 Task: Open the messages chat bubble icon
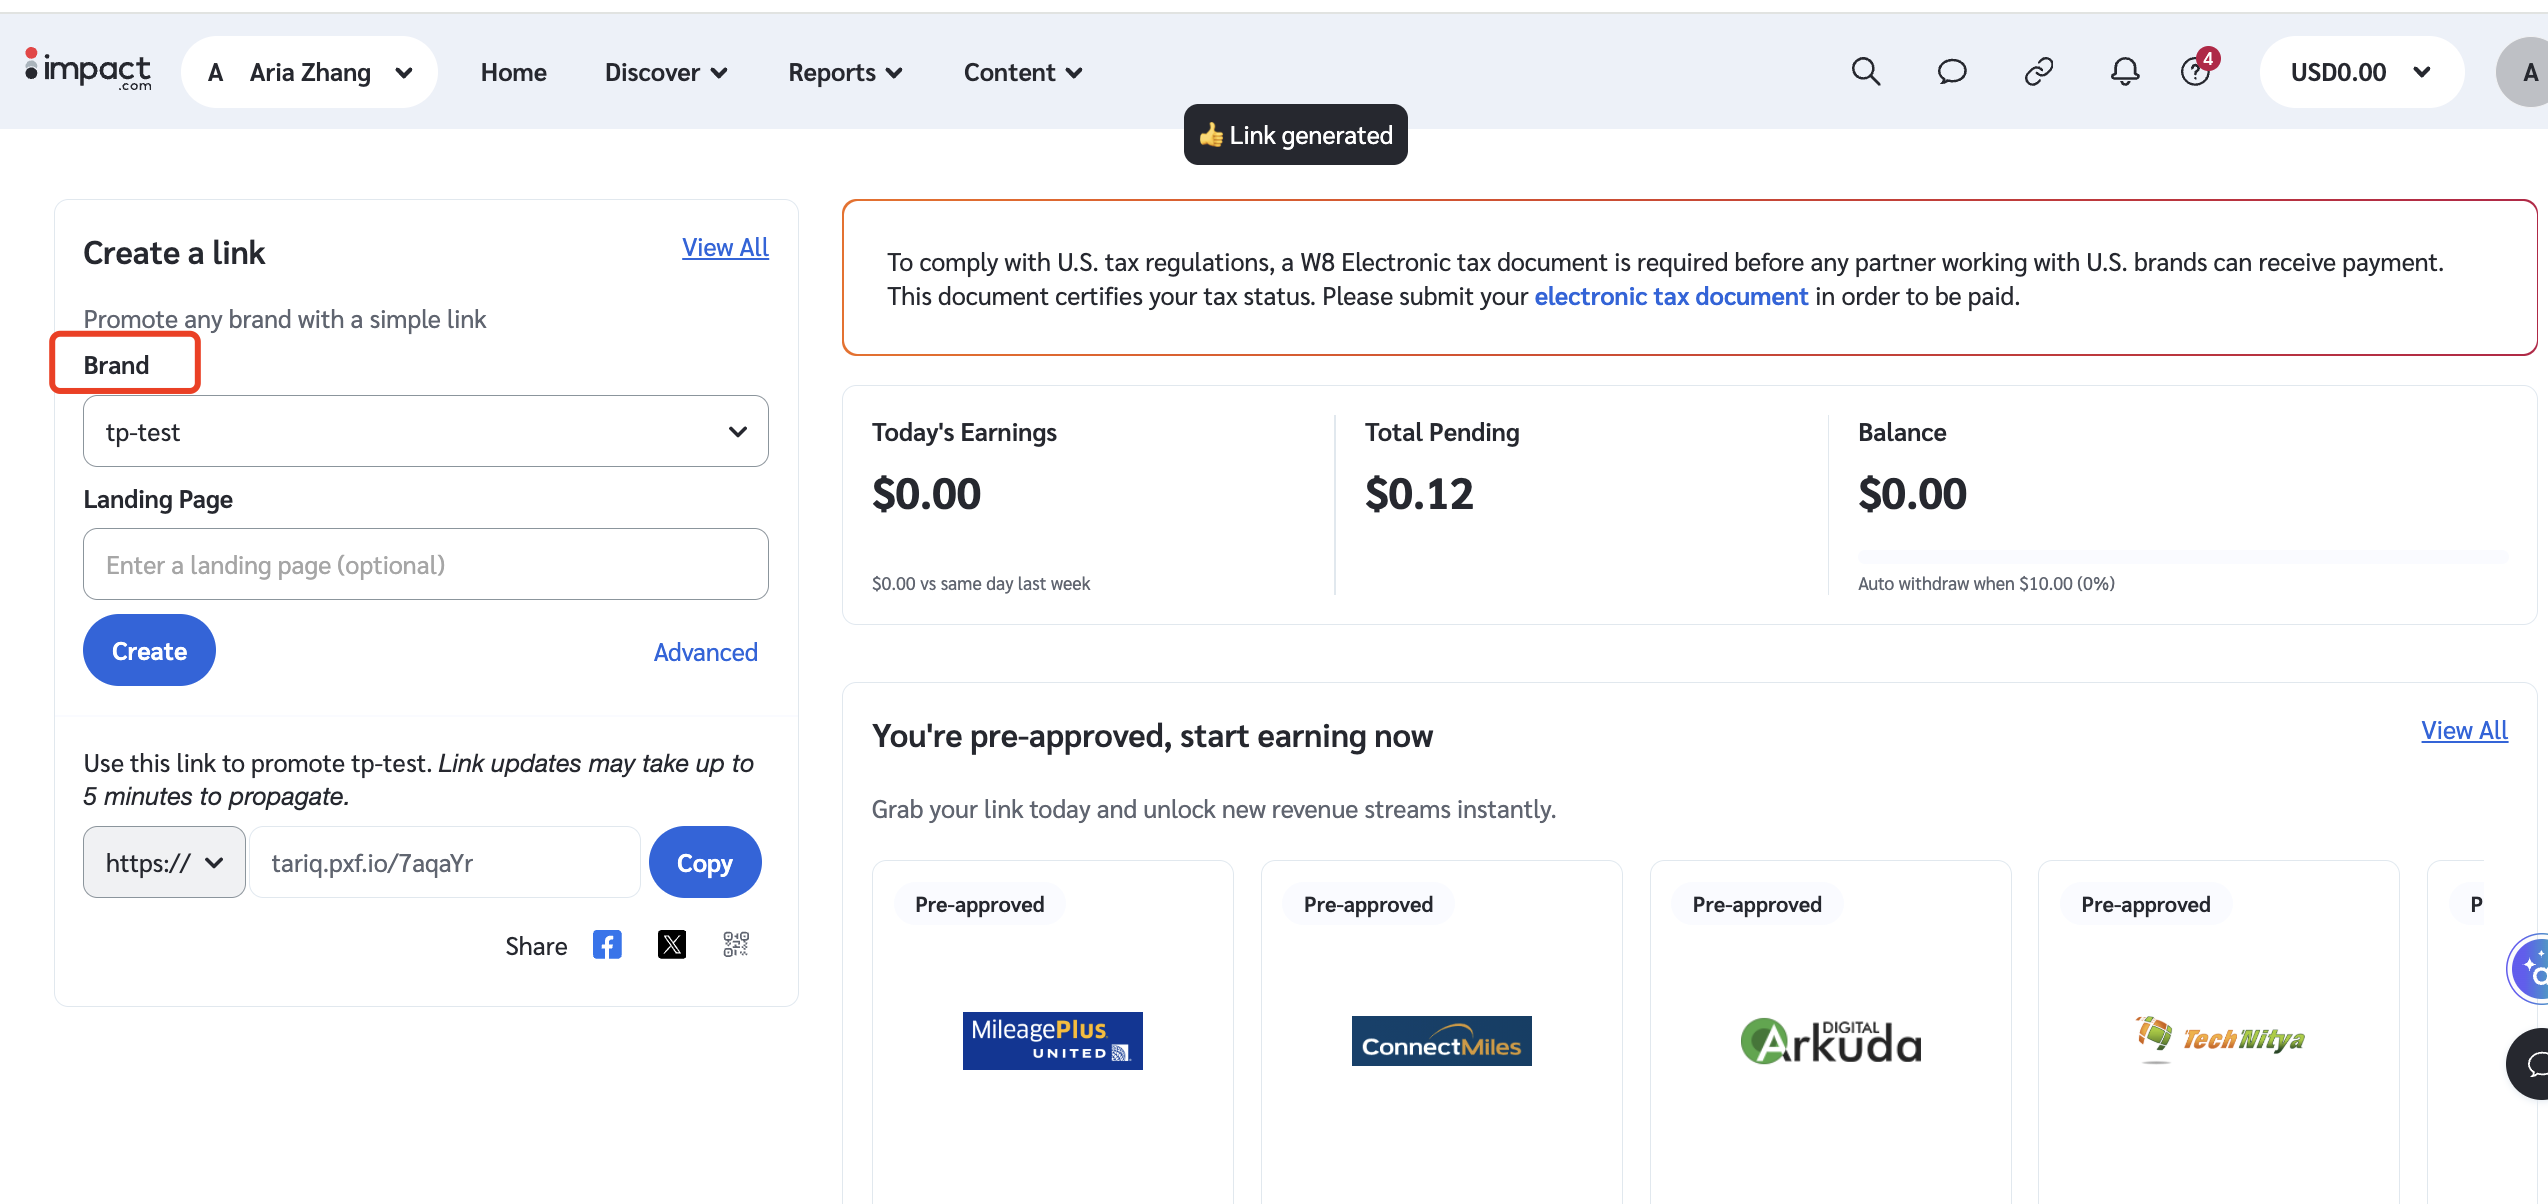1952,72
